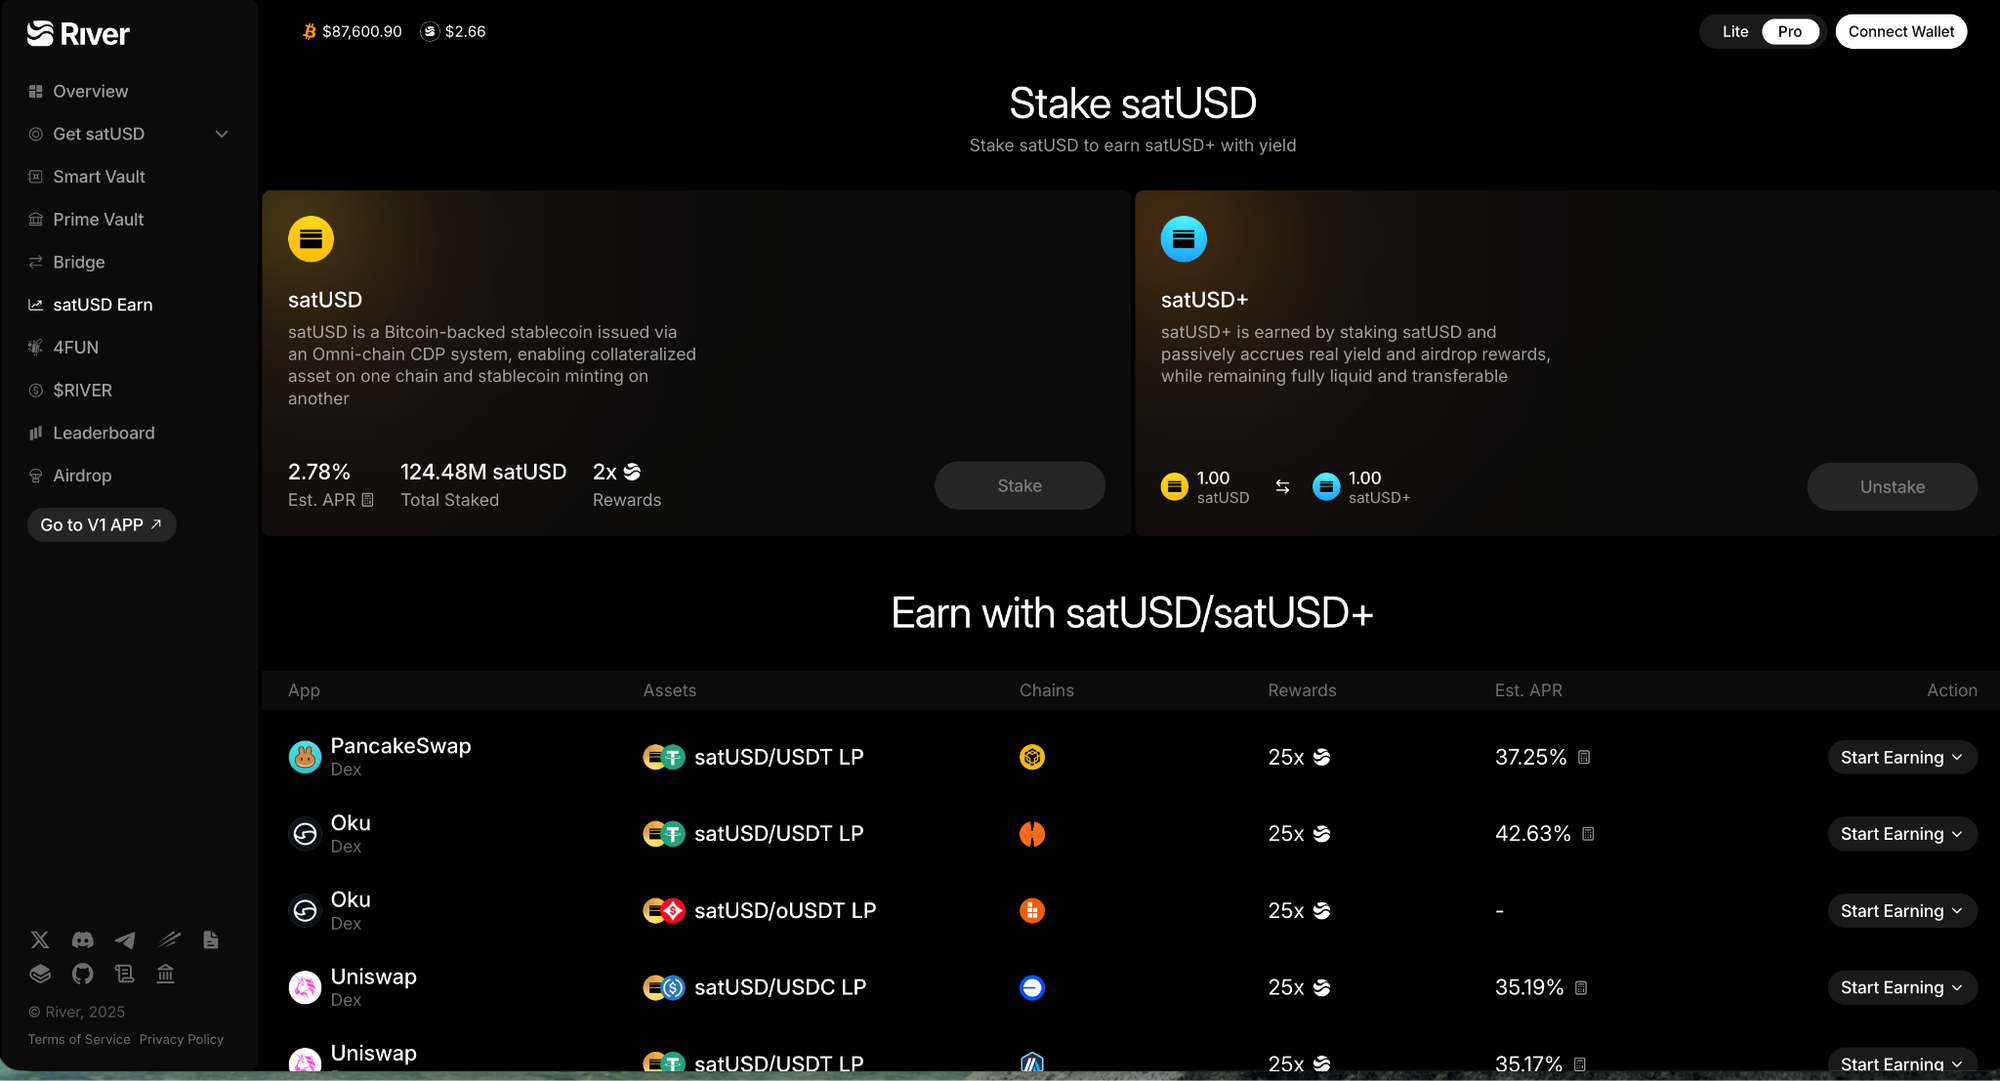Screen dimensions: 2000x1081
Task: Click the Telegram paper-plane icon
Action: 125,940
